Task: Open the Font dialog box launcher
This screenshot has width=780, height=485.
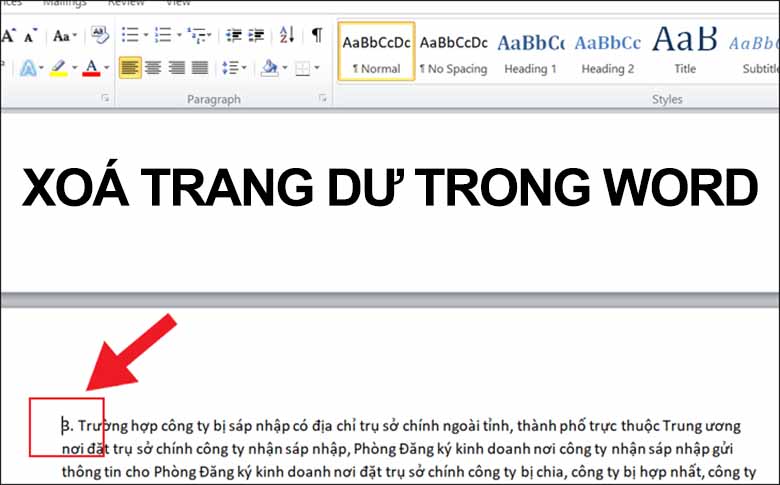Action: click(105, 98)
